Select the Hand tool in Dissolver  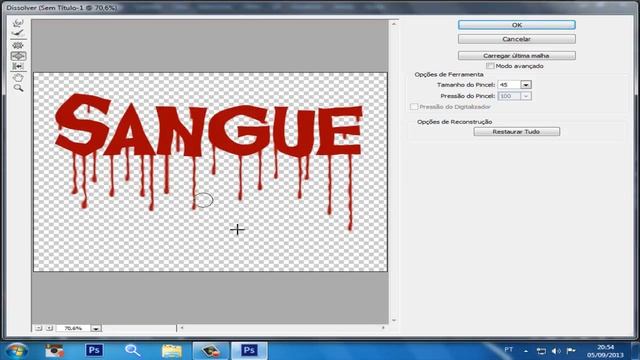18,78
